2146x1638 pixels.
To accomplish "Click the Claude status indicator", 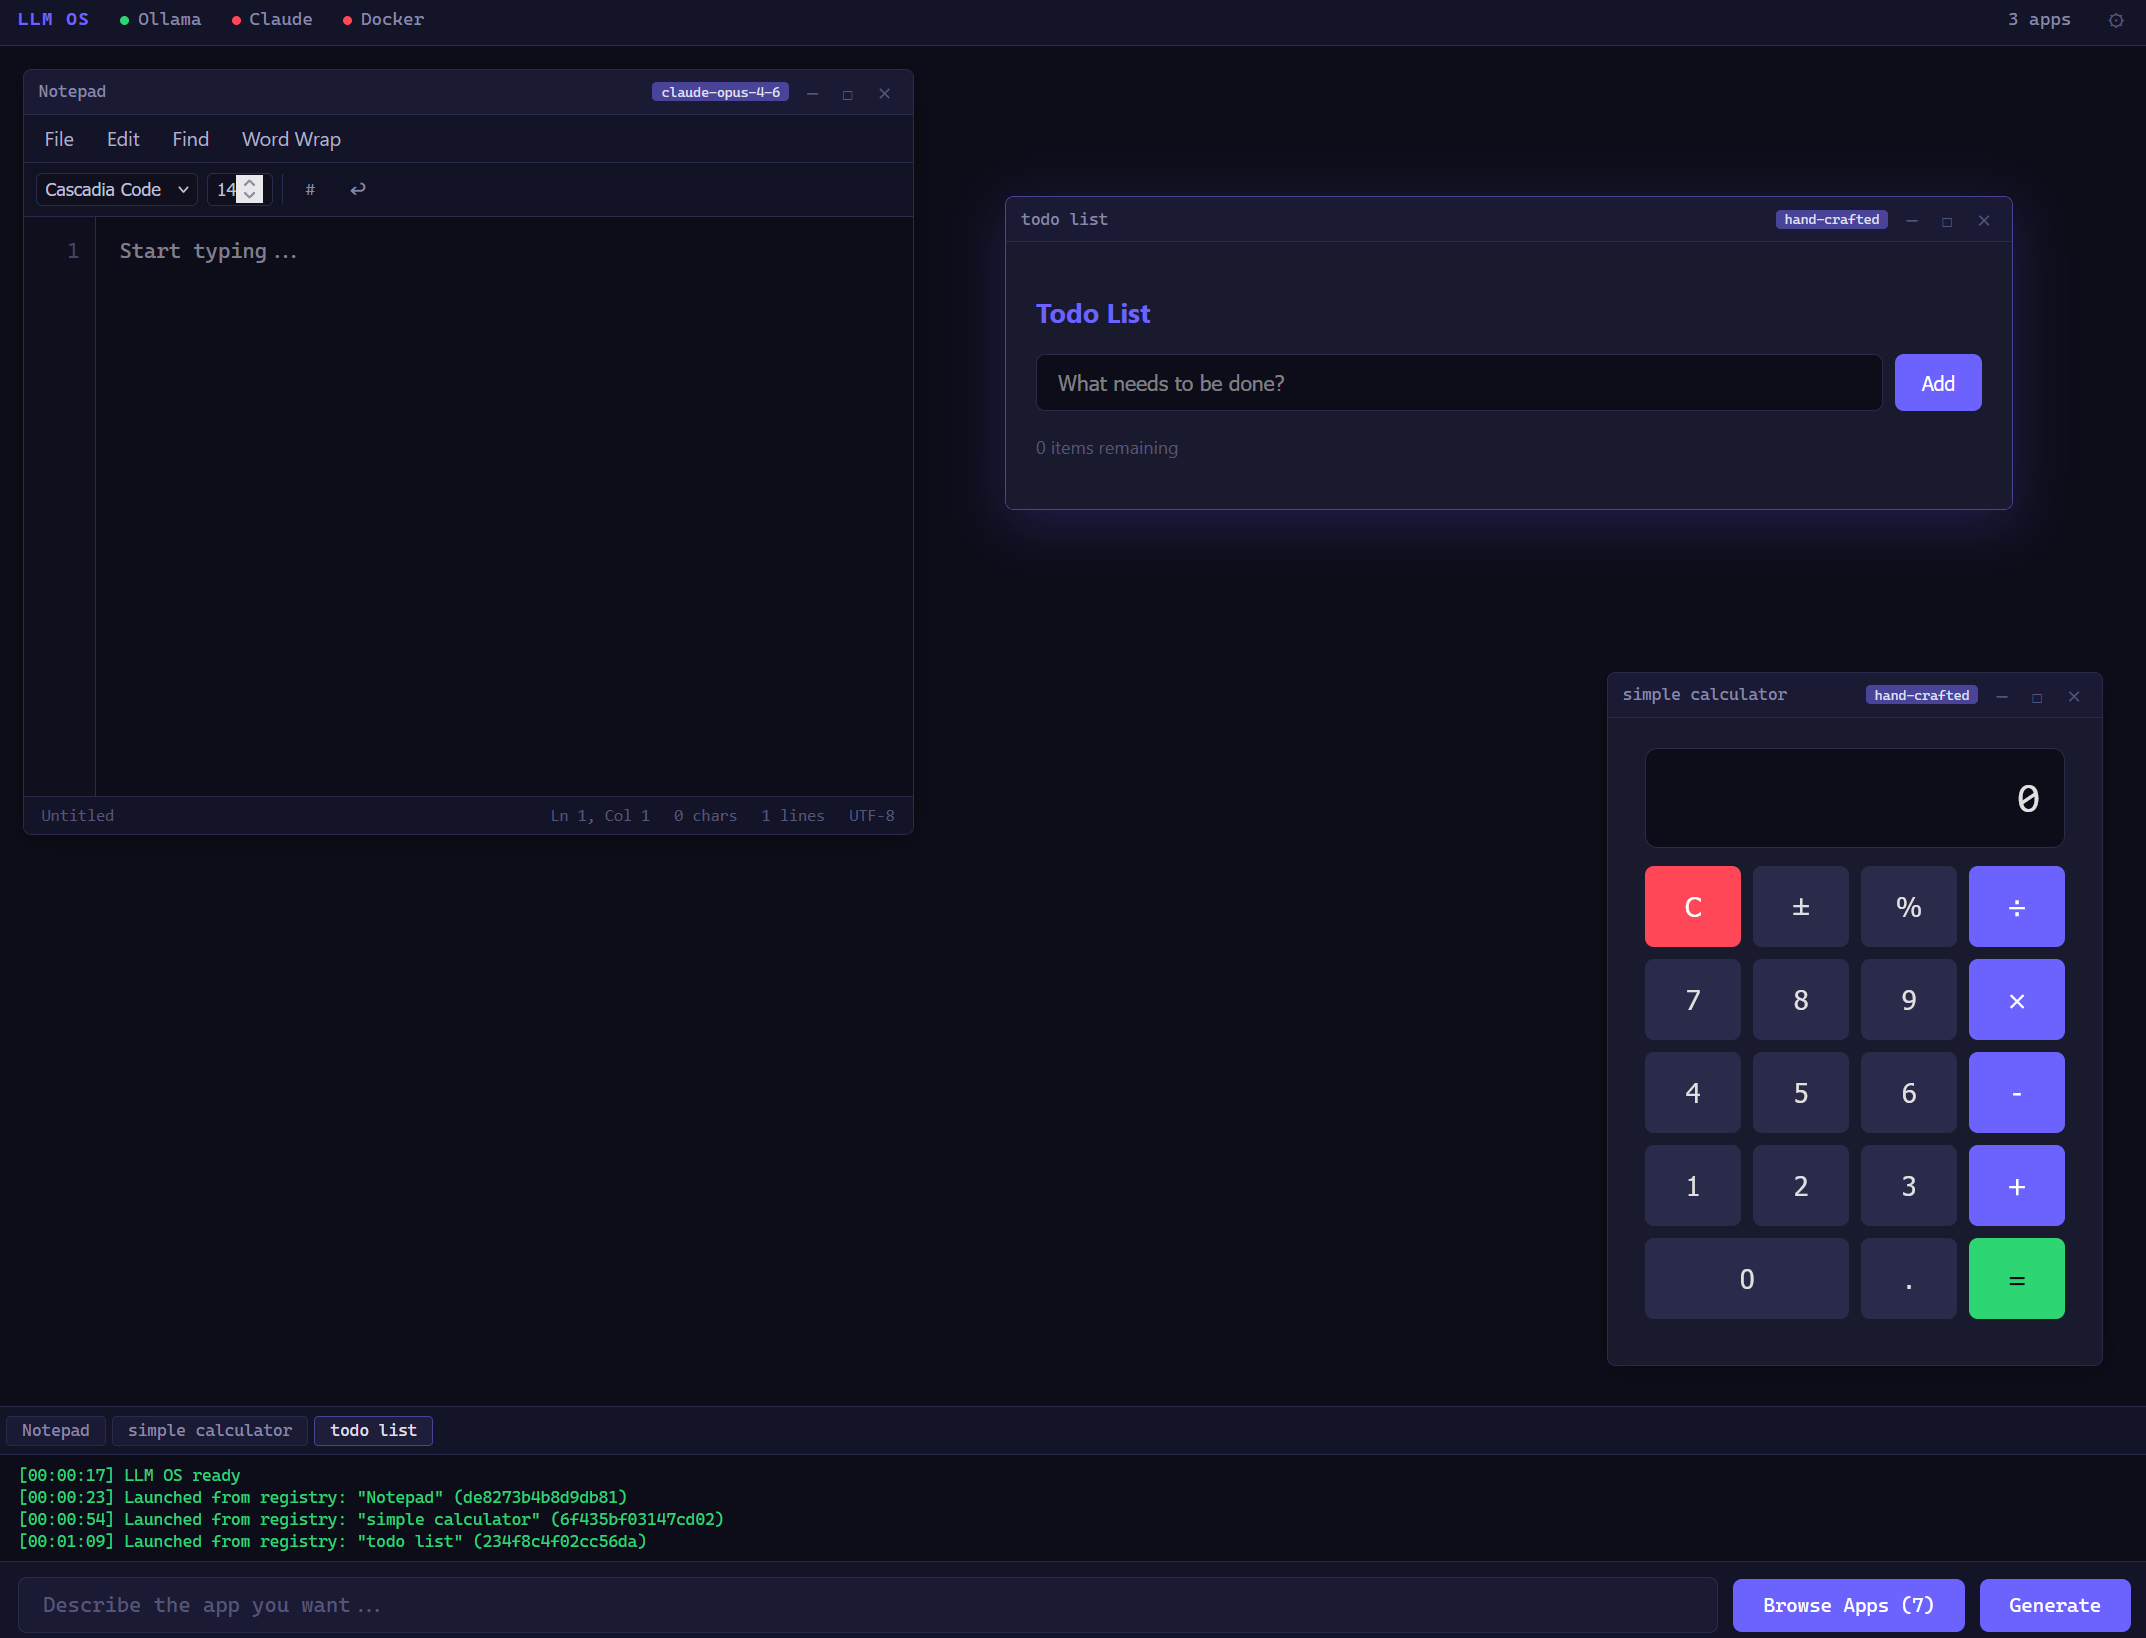I will click(272, 20).
